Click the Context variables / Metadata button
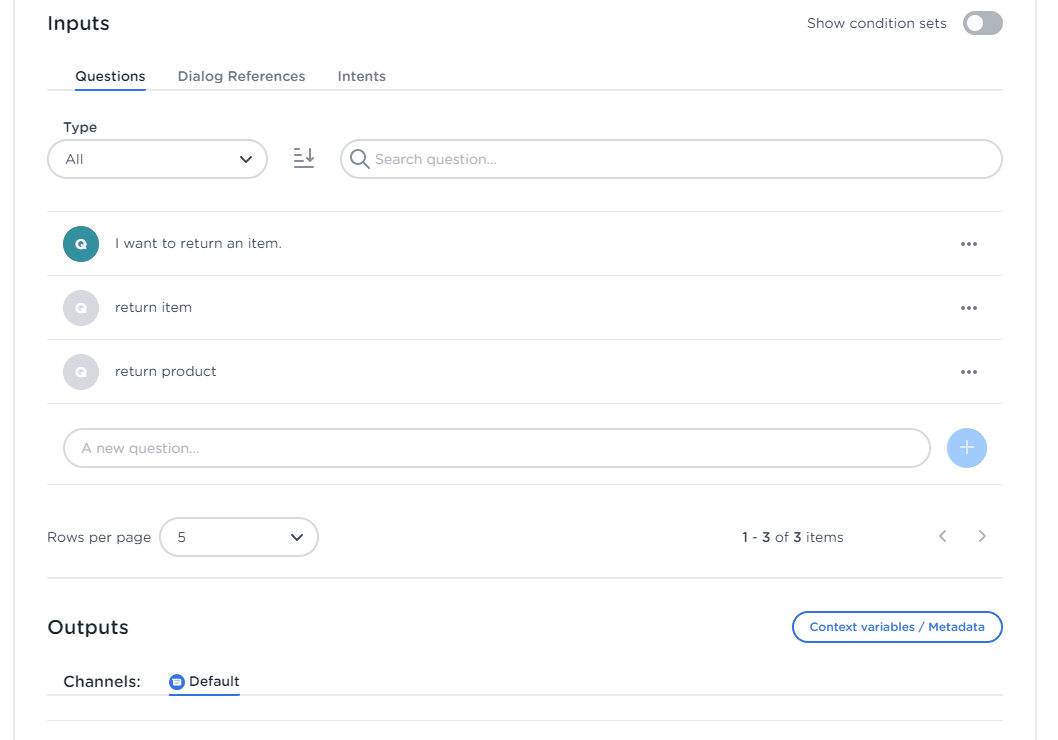The width and height of the screenshot is (1058, 740). [x=897, y=627]
